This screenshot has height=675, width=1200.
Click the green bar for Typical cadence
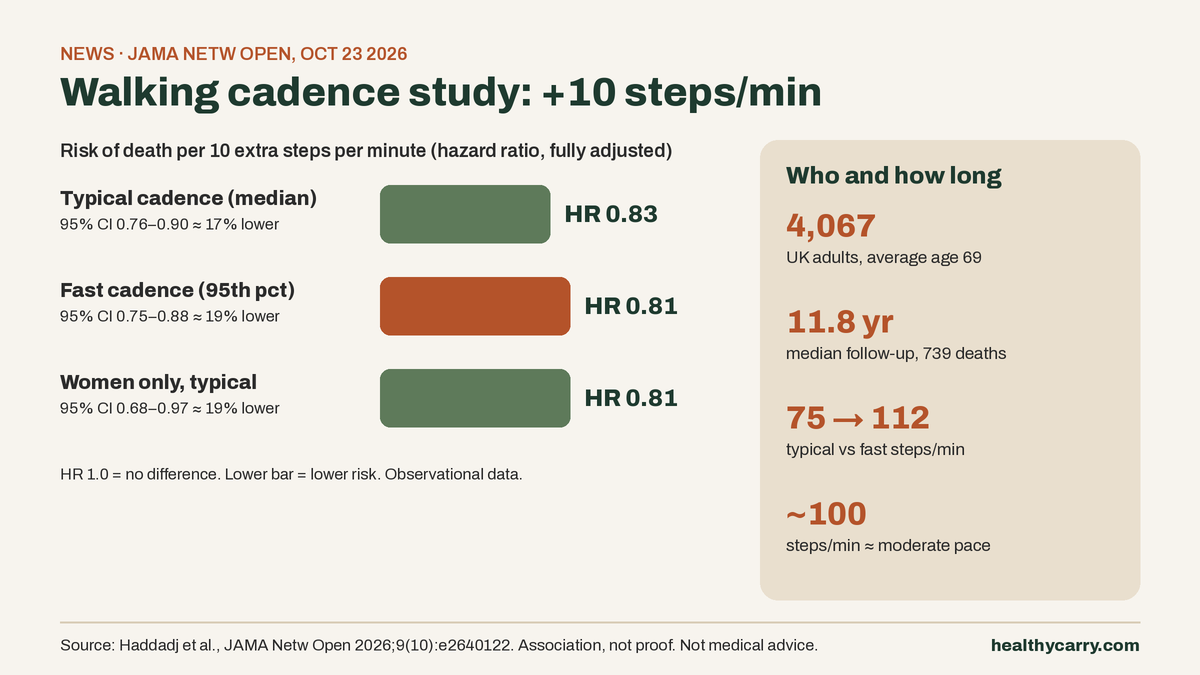(465, 214)
